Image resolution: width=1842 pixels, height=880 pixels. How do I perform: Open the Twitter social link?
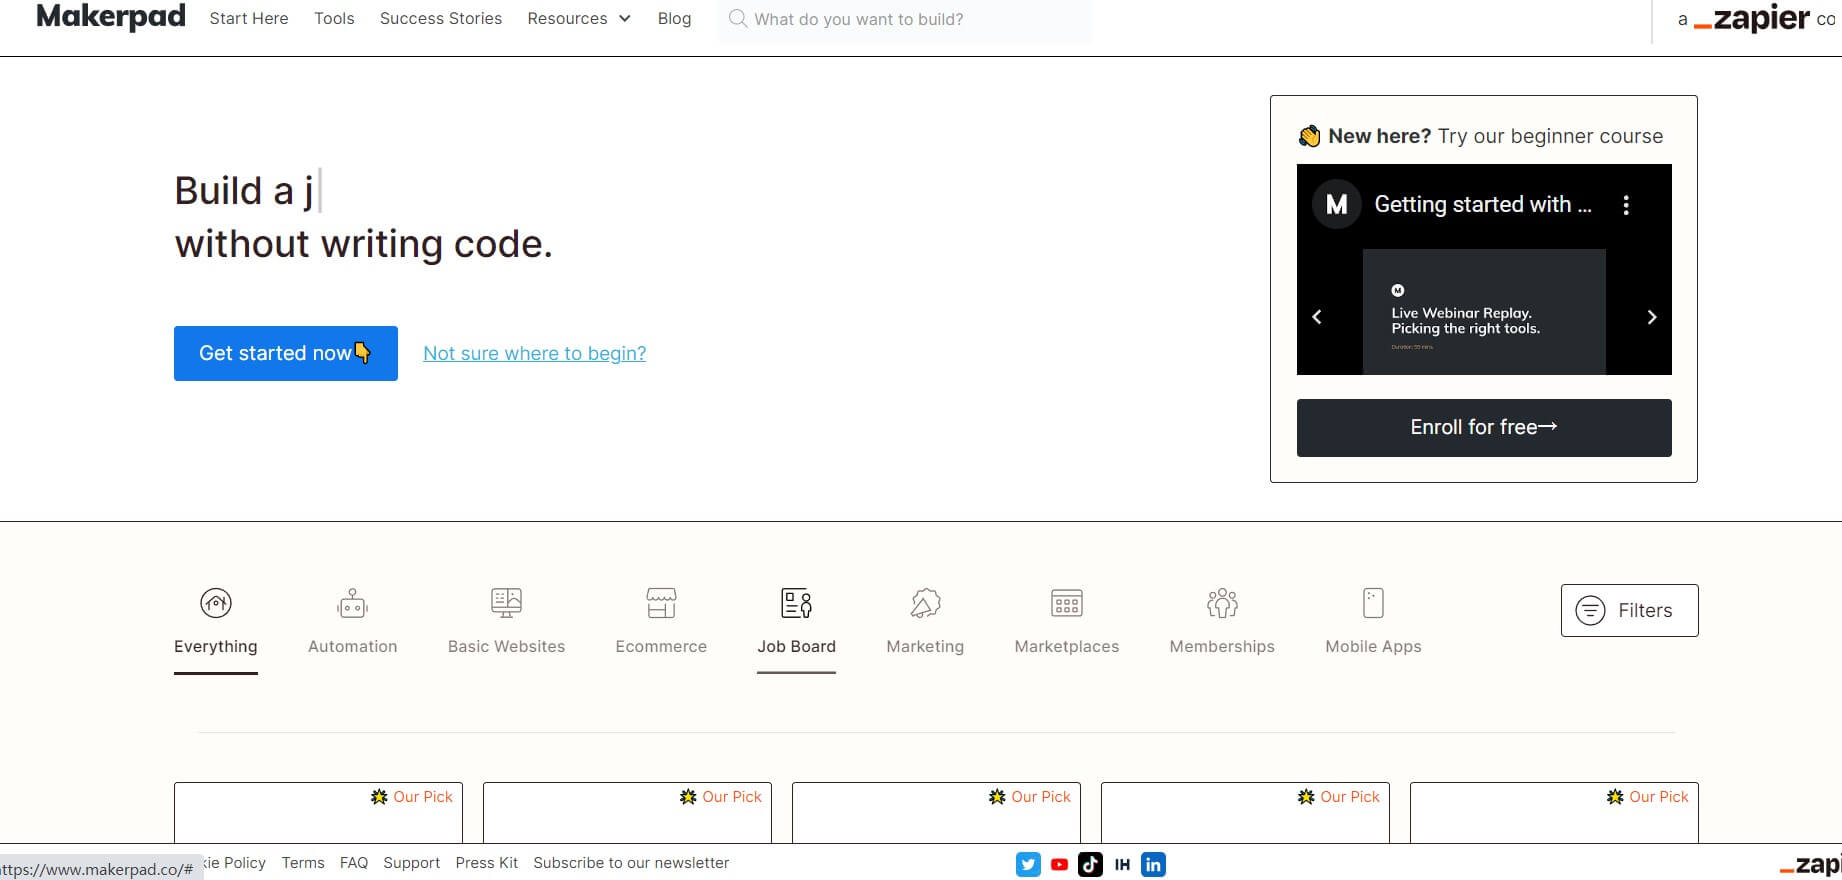(1028, 865)
